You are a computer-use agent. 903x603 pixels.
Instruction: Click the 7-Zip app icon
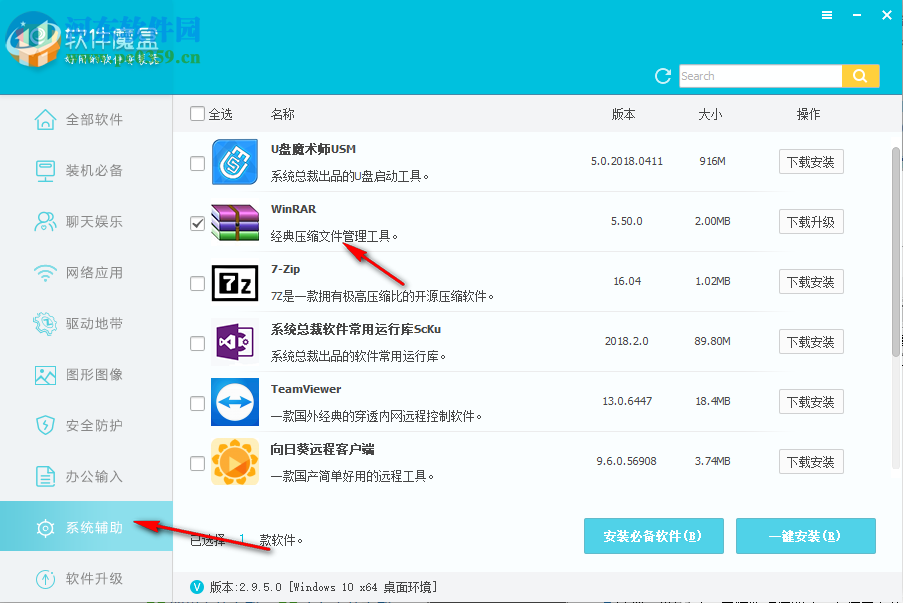pyautogui.click(x=234, y=283)
